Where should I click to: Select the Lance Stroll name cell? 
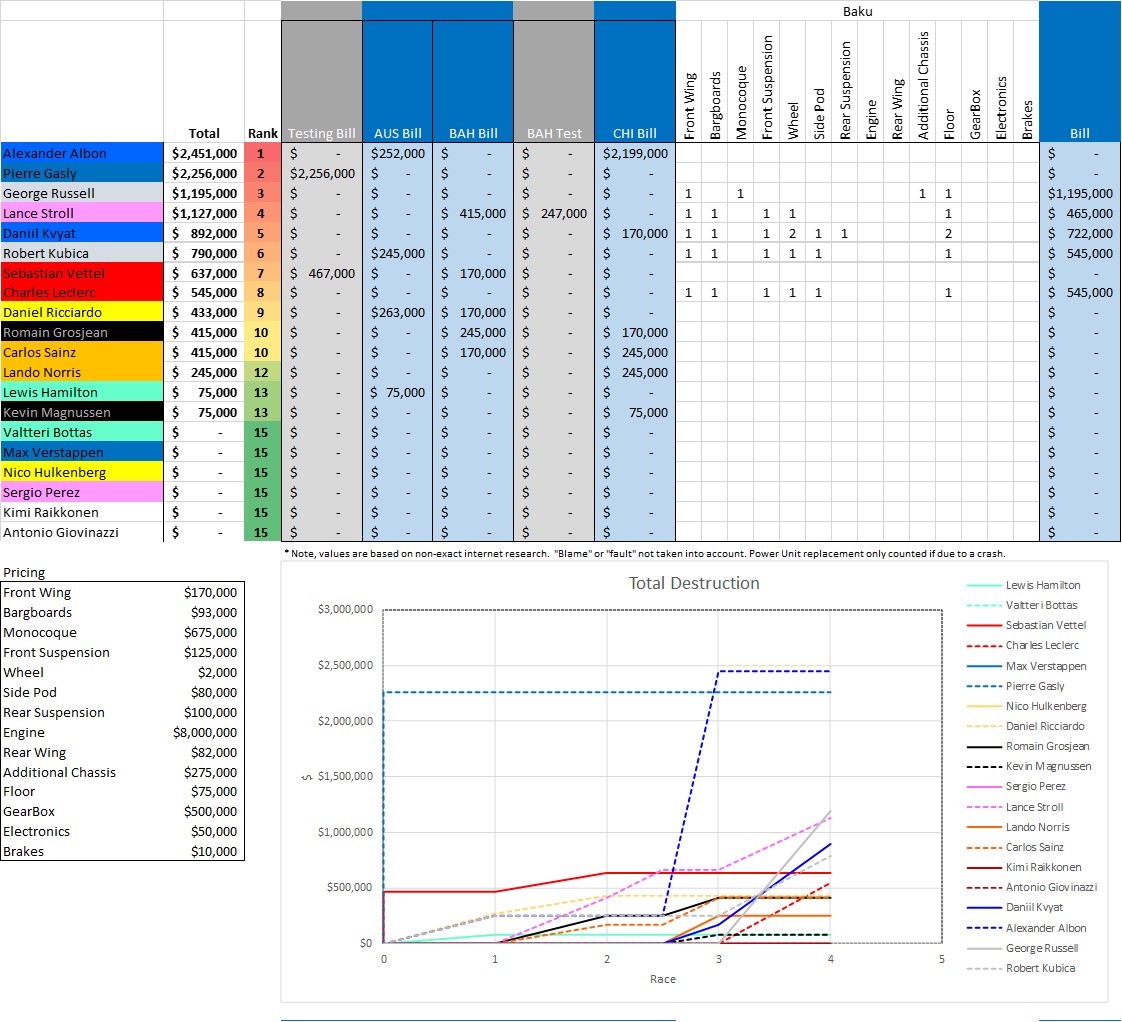point(82,213)
